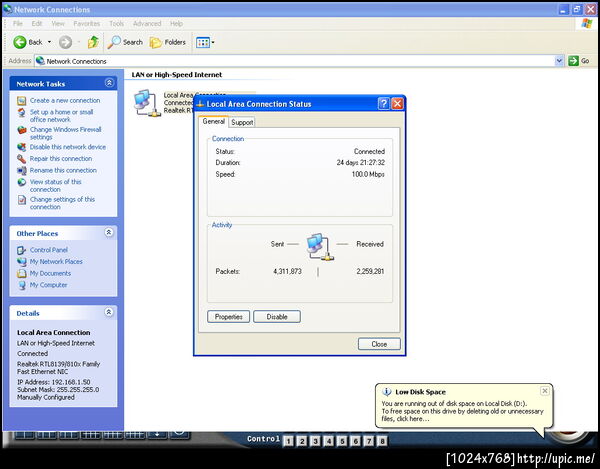Expand the Forward button history arrow
The width and height of the screenshot is (600, 469).
coord(78,42)
